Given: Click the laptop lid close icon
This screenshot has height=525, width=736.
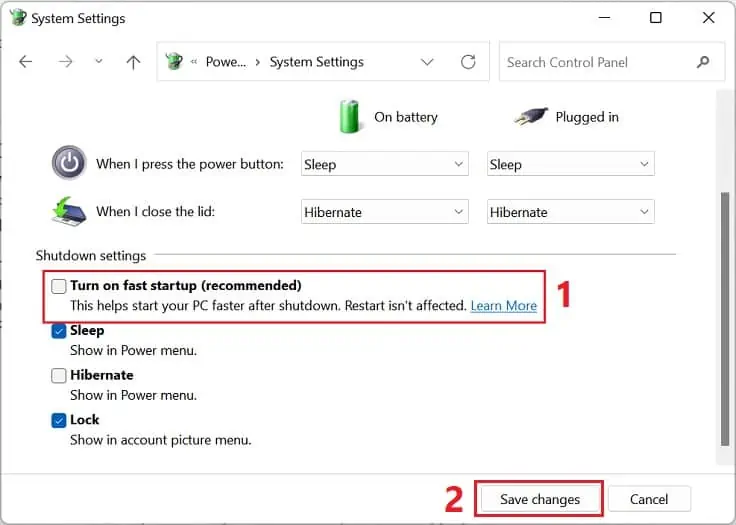Looking at the screenshot, I should 68,211.
